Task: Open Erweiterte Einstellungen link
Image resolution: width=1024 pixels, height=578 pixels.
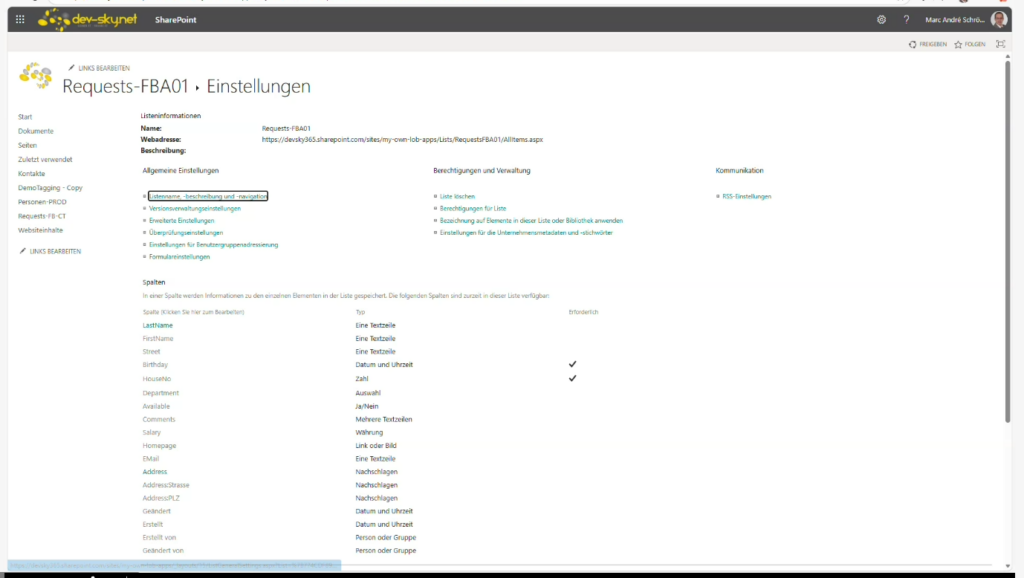Action: click(182, 221)
